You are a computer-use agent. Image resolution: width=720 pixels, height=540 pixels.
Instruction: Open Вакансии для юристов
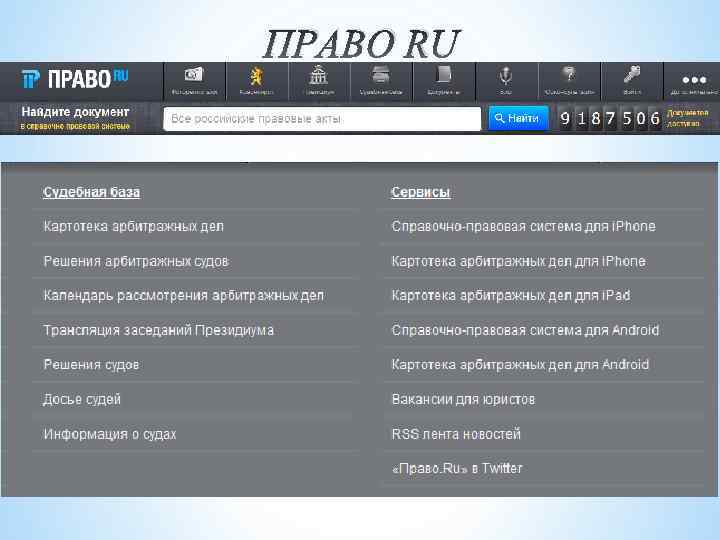tap(463, 399)
